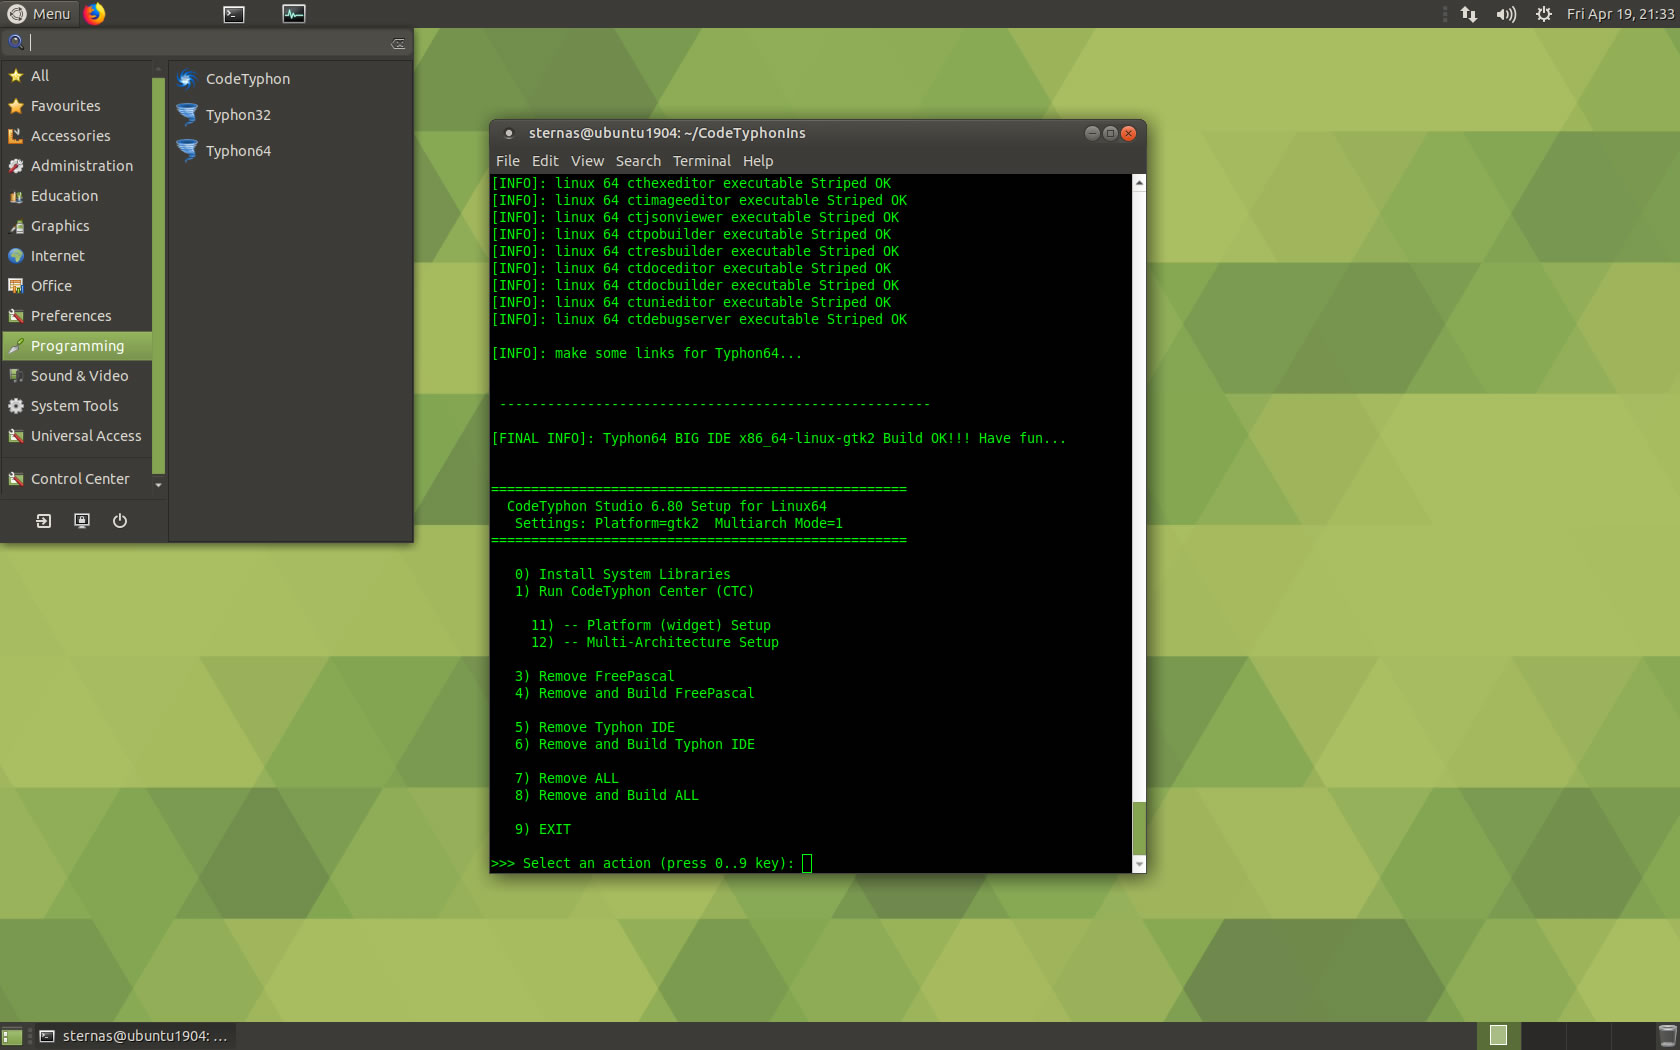Open the terminal File menu
Screen dimensions: 1680x1050
tap(508, 161)
